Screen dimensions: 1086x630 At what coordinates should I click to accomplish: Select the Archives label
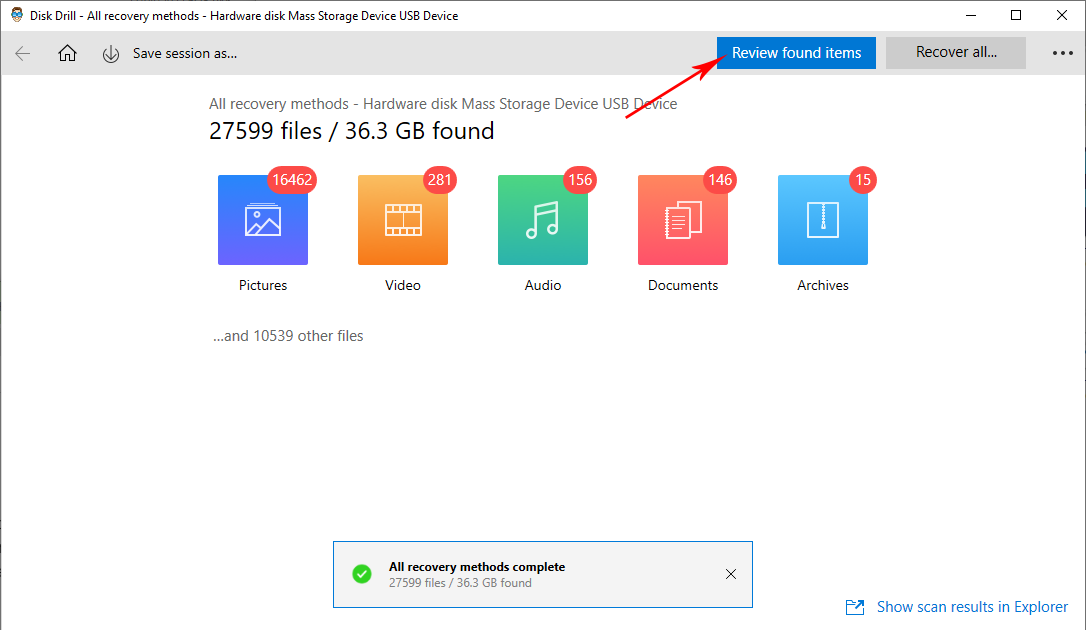coord(823,285)
